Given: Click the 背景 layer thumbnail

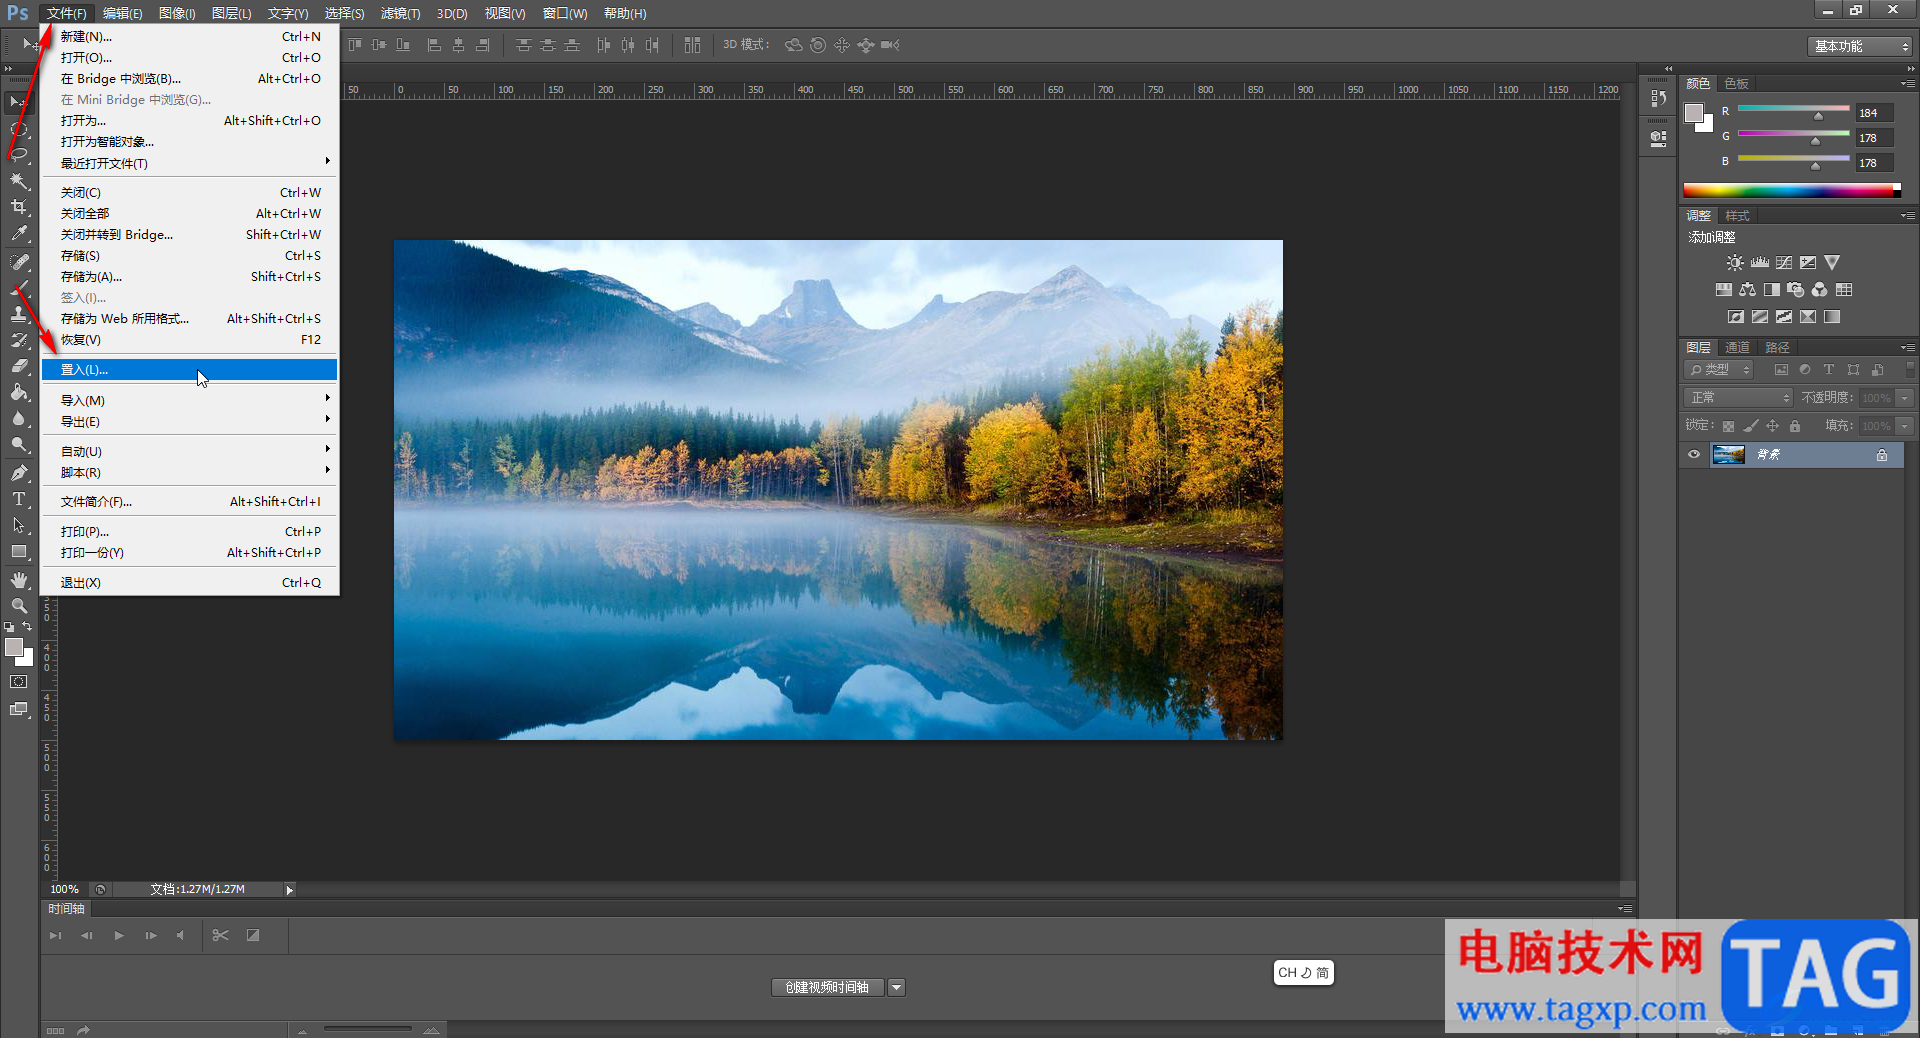Looking at the screenshot, I should 1728,455.
